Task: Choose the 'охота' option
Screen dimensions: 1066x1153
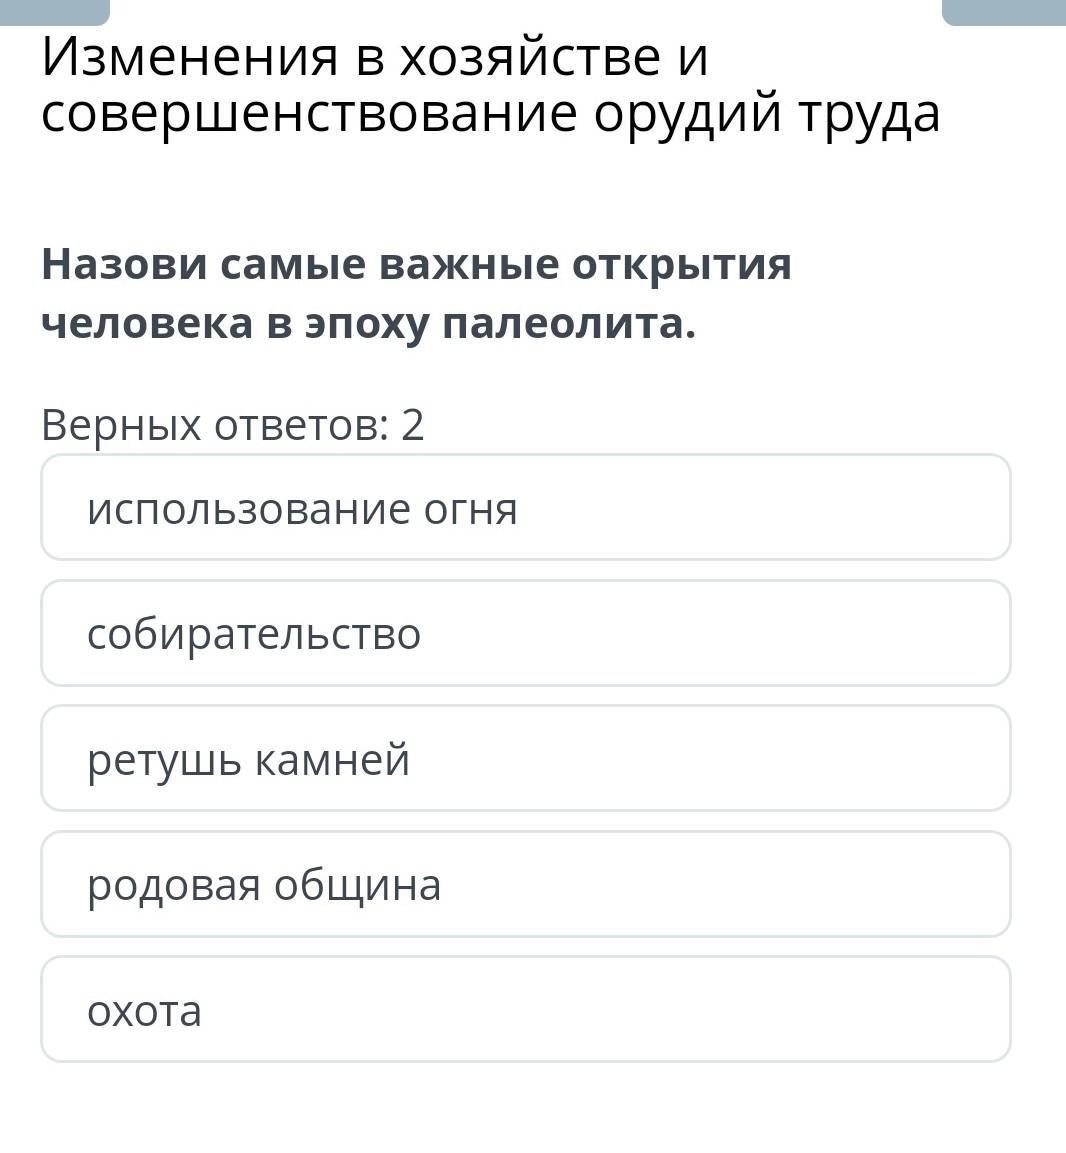Action: pos(526,1009)
